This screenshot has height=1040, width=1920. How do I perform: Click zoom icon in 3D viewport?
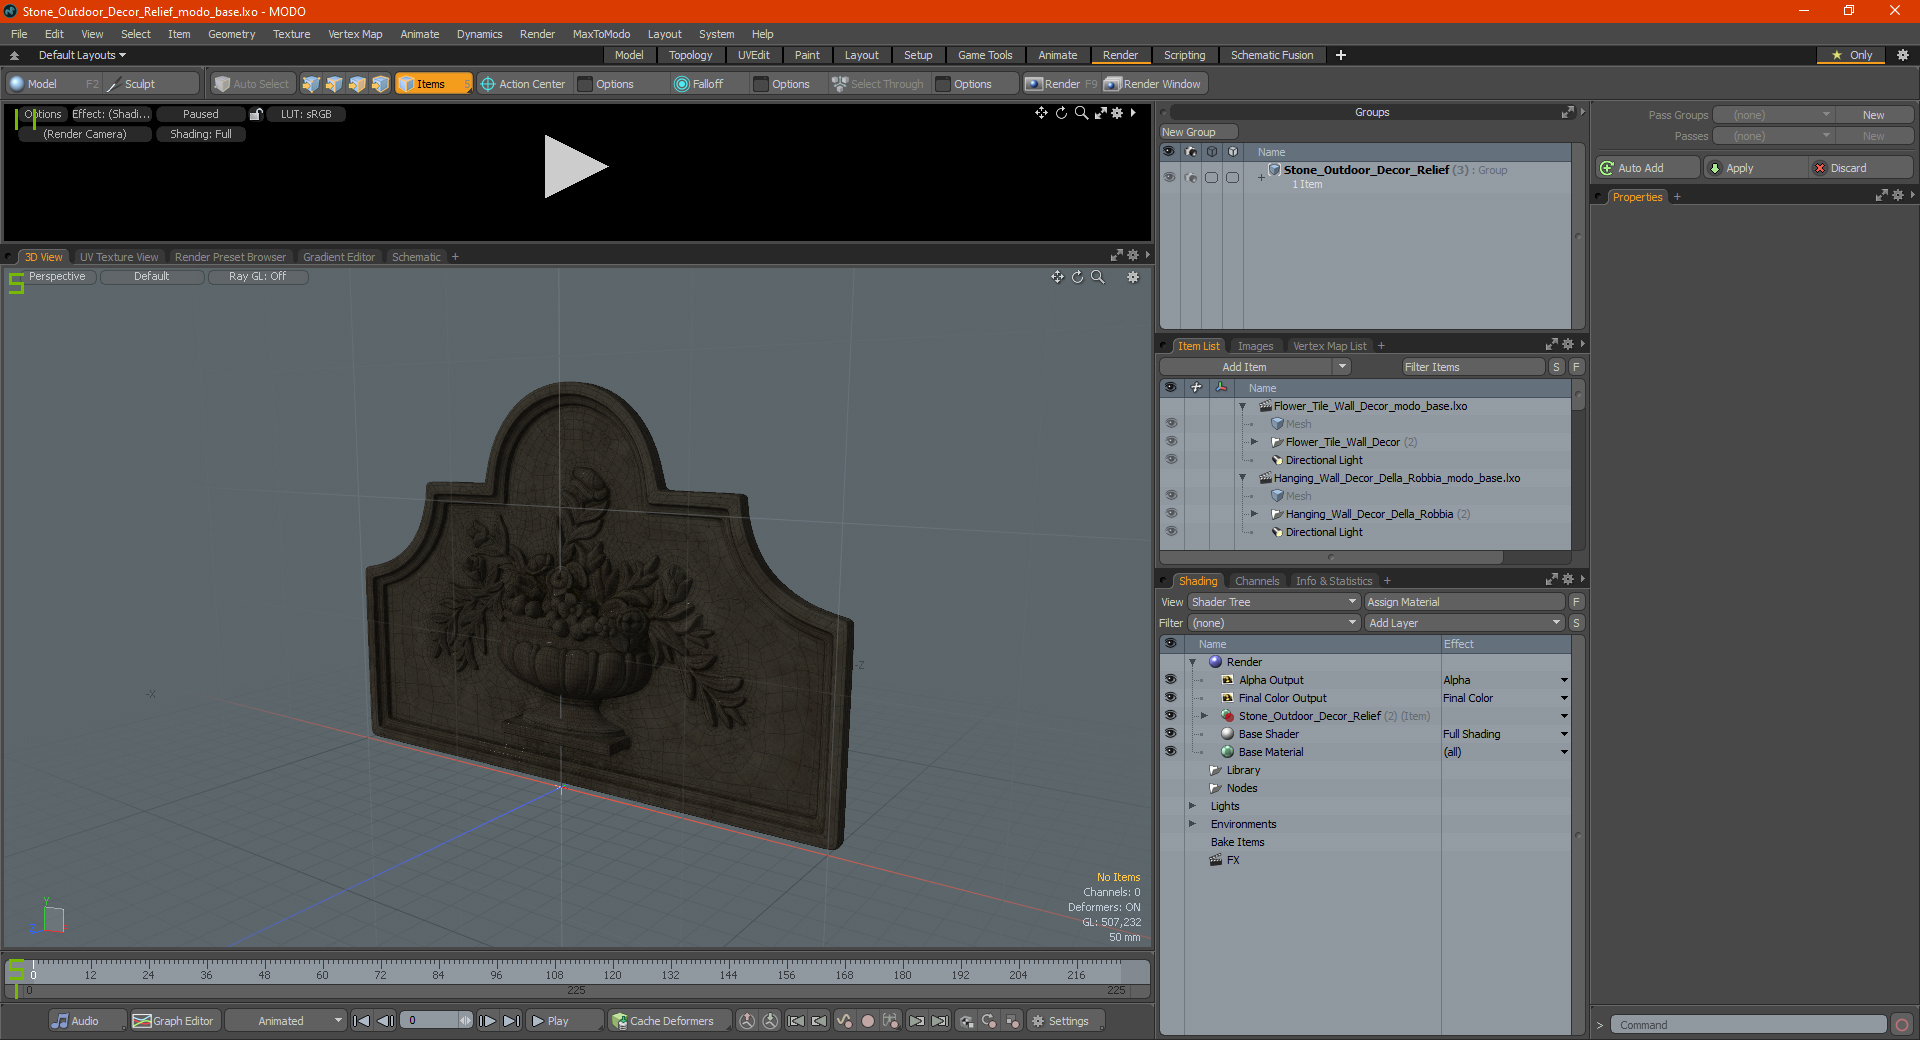click(1098, 277)
